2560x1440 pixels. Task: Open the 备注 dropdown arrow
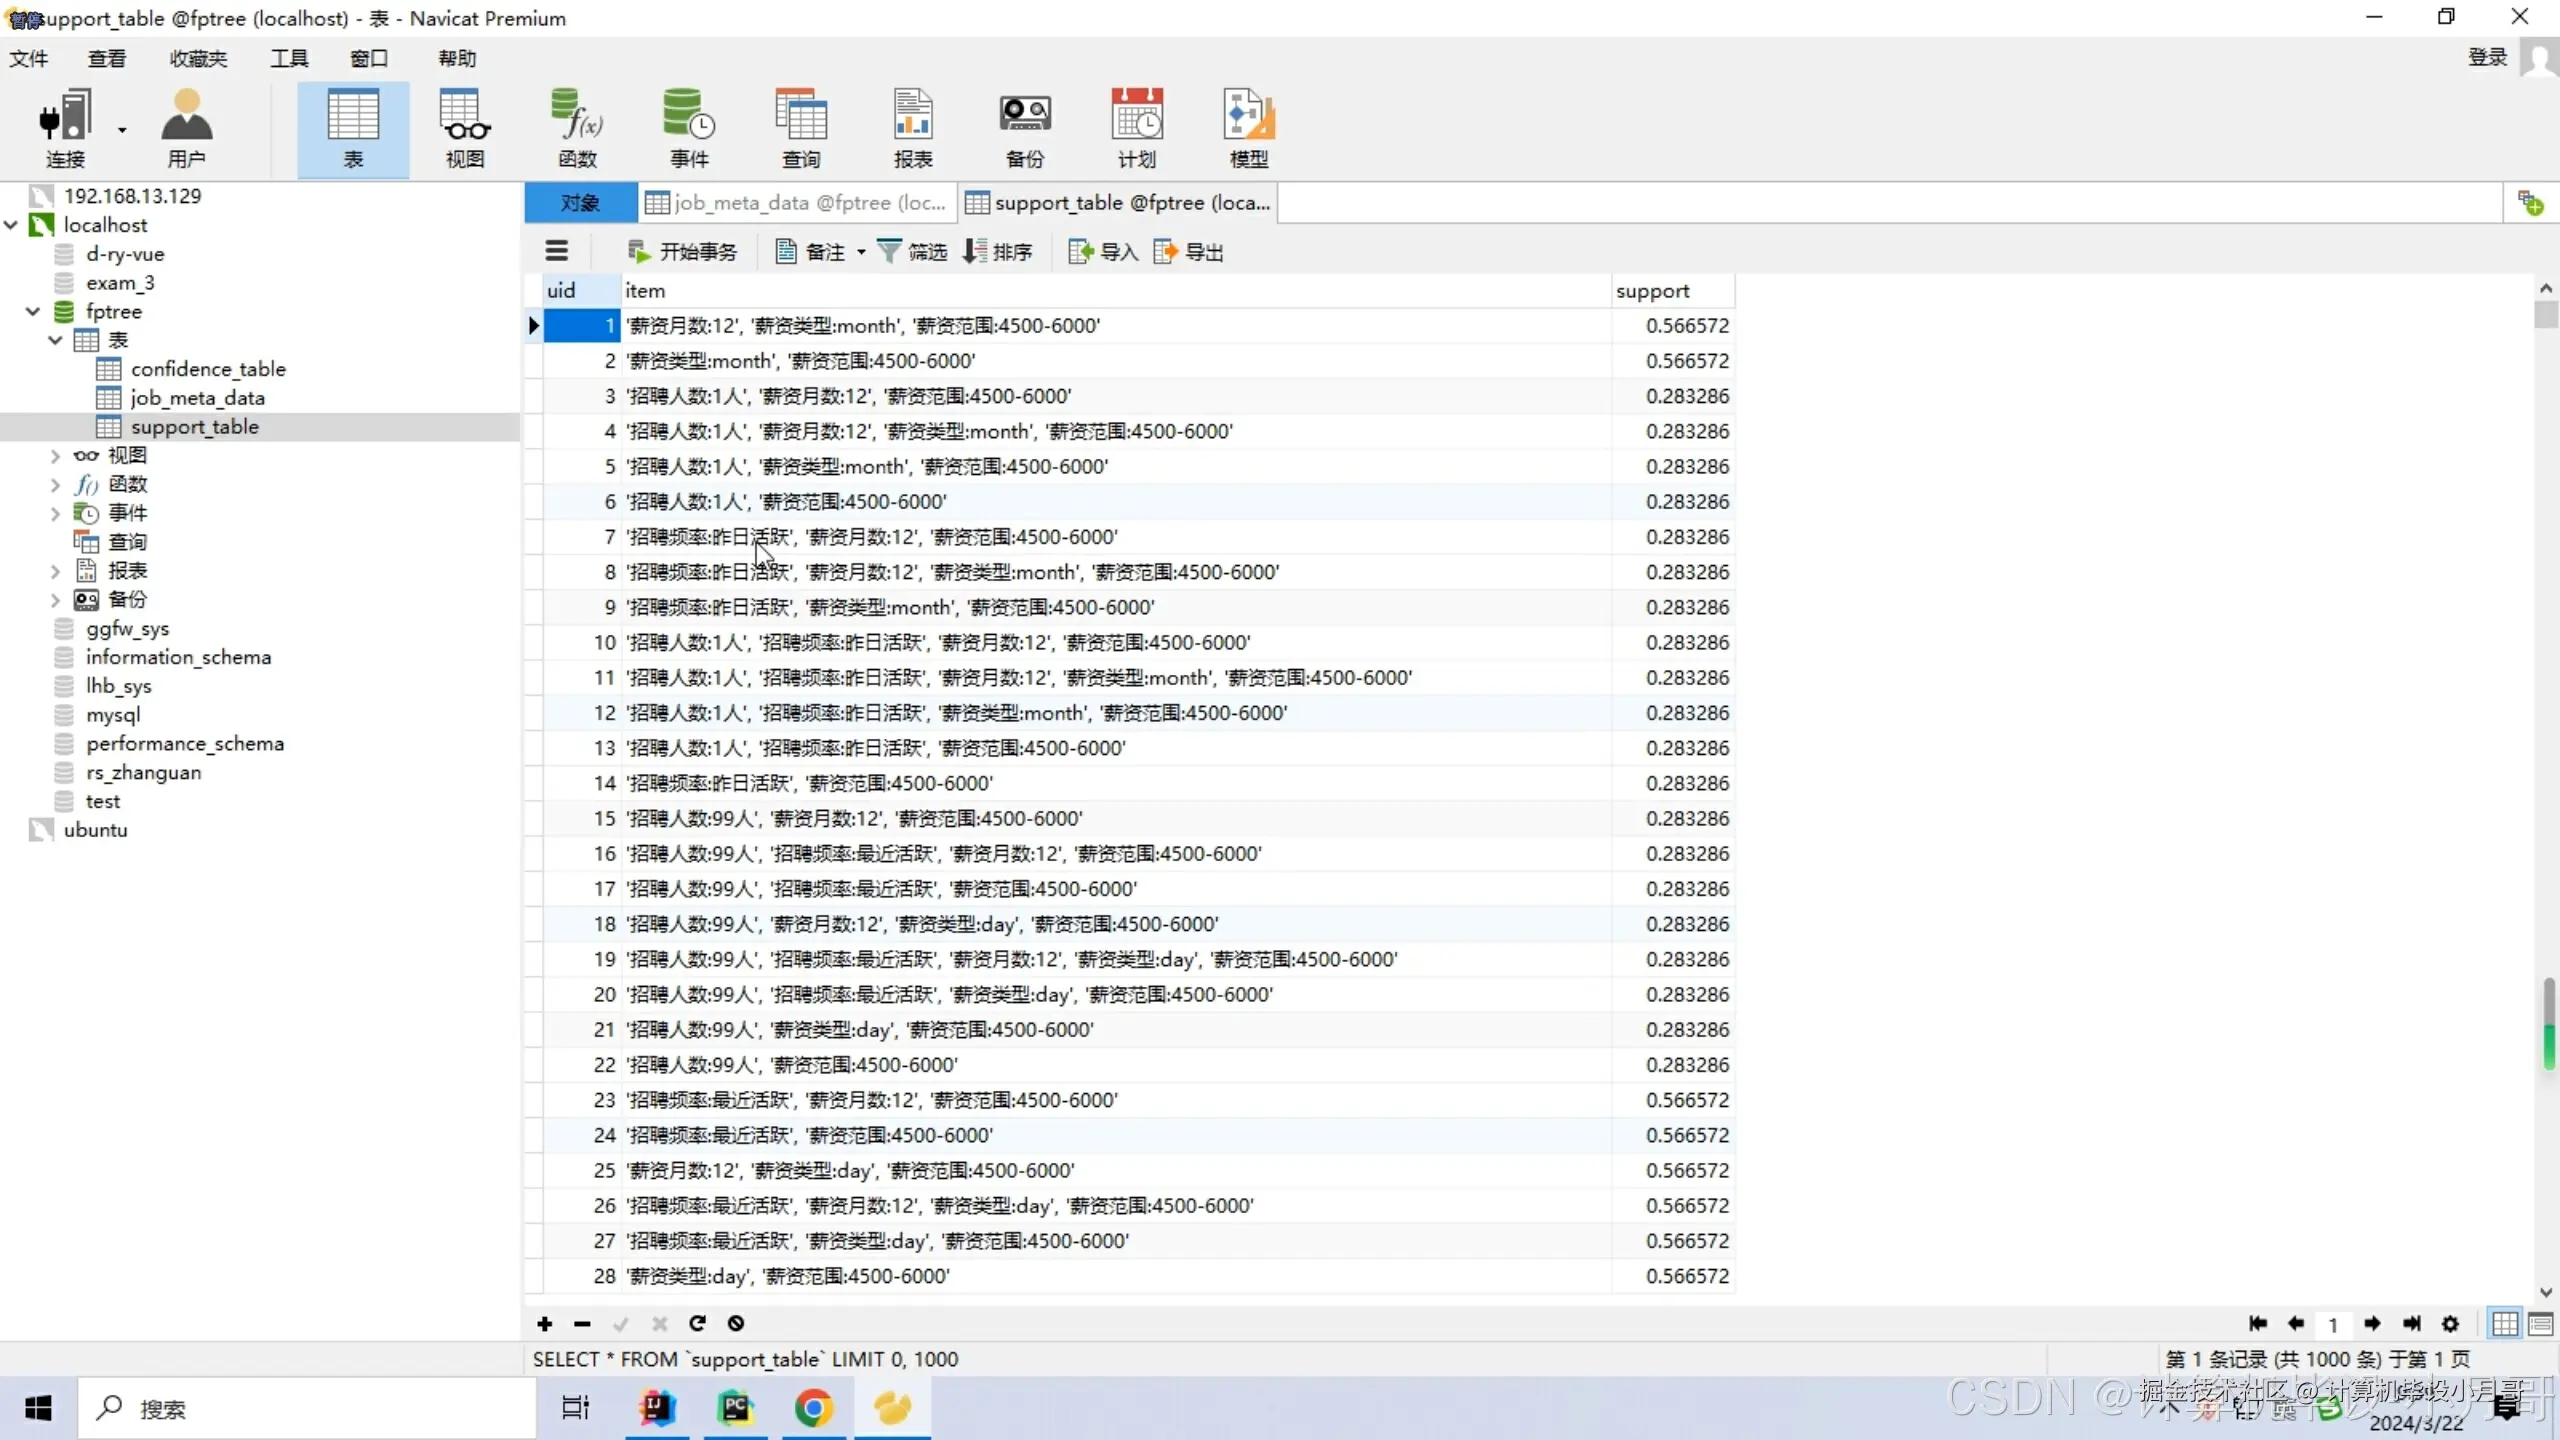pyautogui.click(x=861, y=252)
